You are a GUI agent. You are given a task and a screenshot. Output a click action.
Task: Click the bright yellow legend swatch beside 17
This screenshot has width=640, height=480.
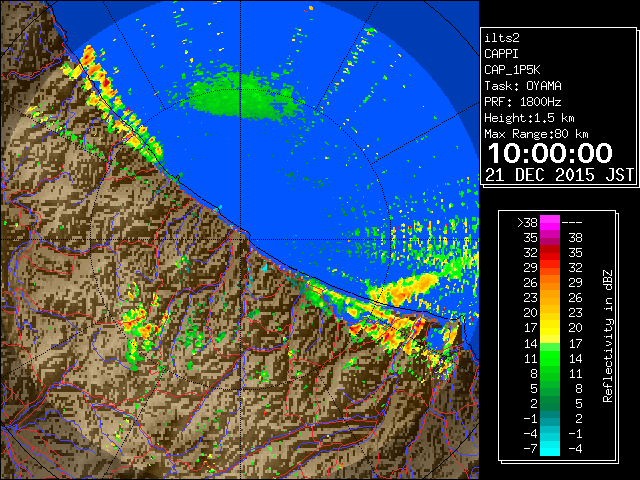[549, 328]
